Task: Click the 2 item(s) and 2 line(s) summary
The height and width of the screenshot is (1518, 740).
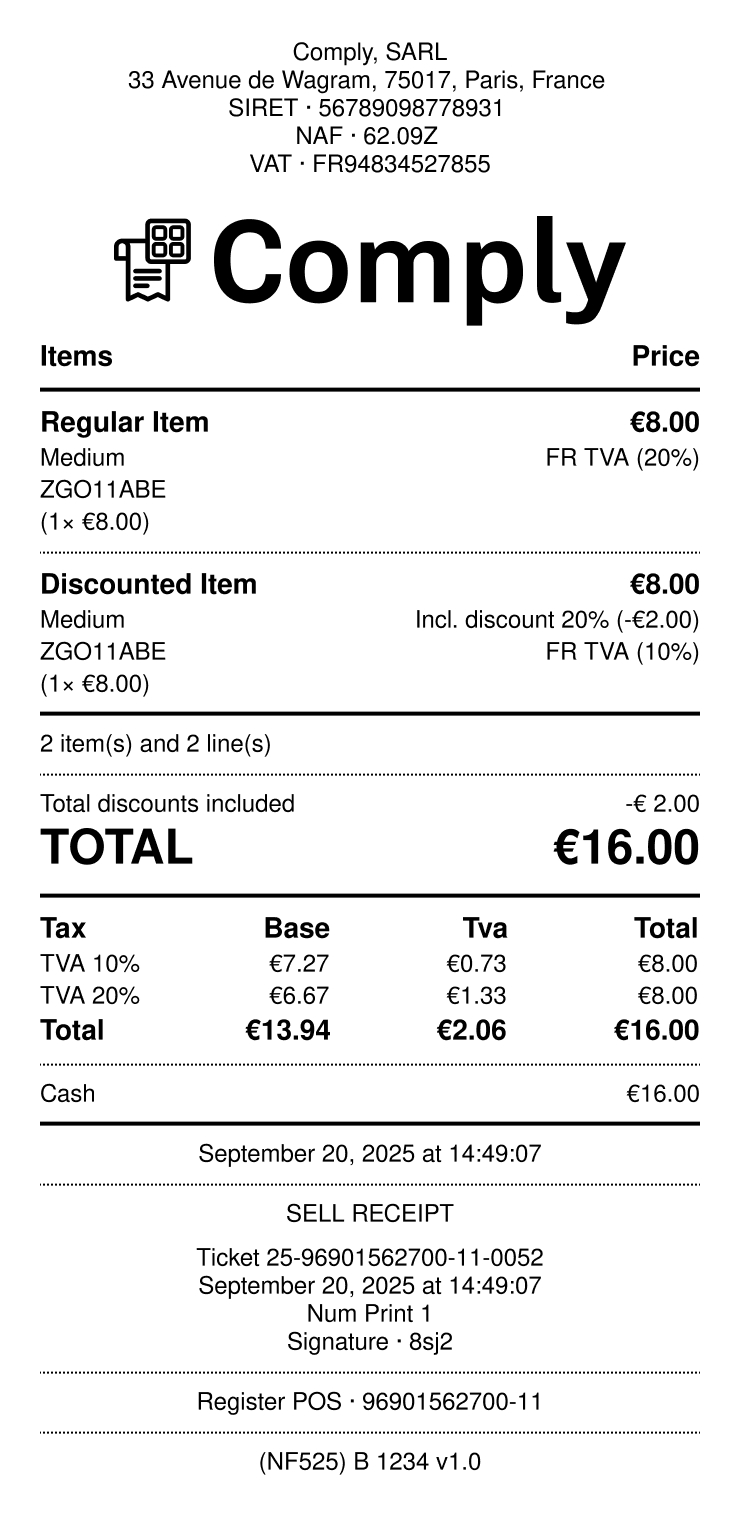Action: tap(155, 744)
